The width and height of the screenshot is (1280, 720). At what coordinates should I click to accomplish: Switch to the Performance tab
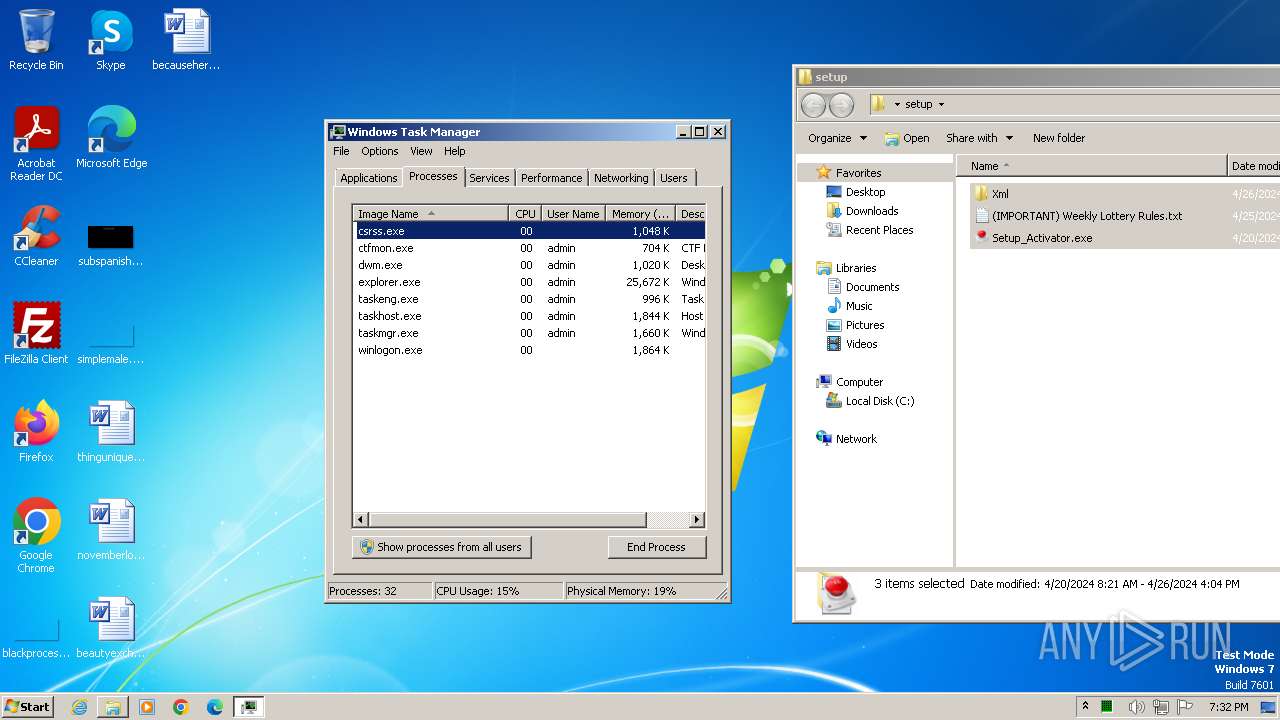pyautogui.click(x=551, y=178)
